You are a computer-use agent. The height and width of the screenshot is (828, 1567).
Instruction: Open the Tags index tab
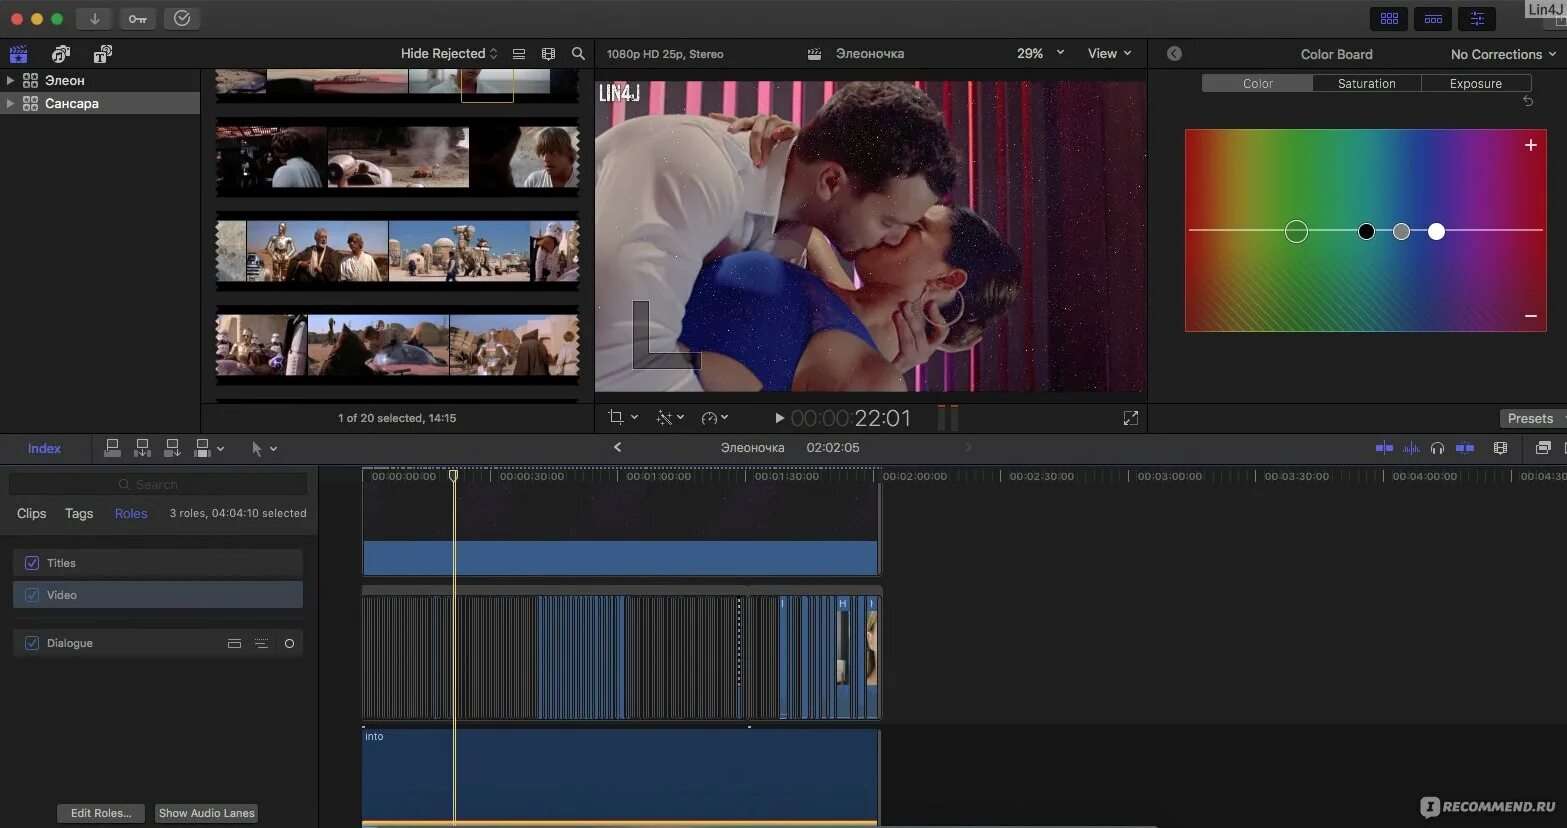tap(79, 513)
